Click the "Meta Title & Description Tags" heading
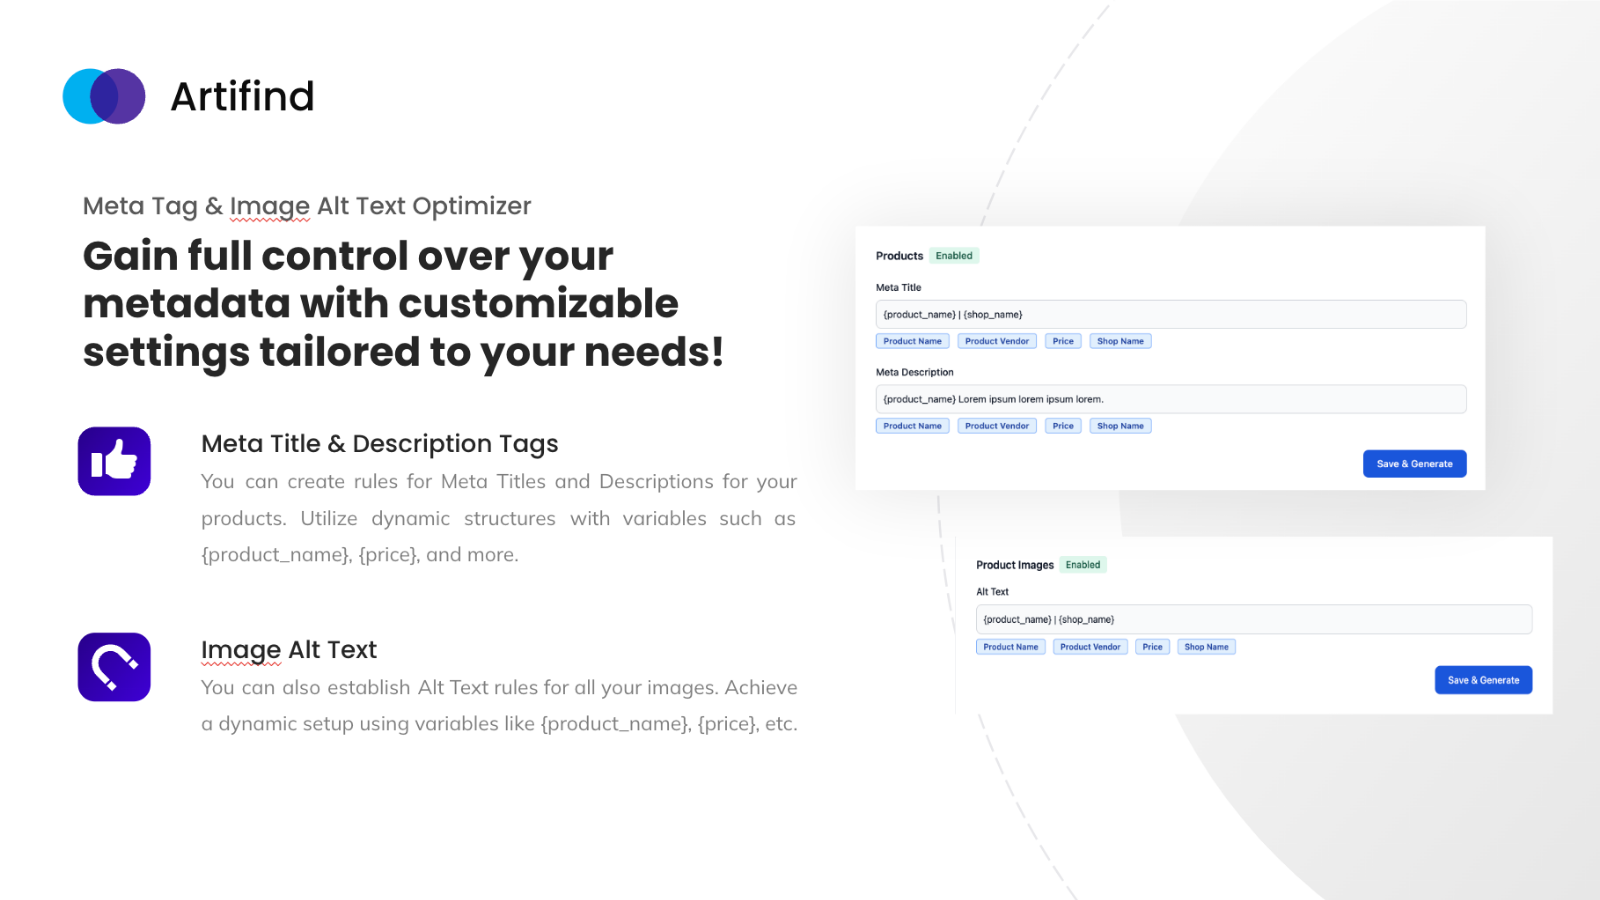Viewport: 1600px width, 900px height. (x=380, y=444)
